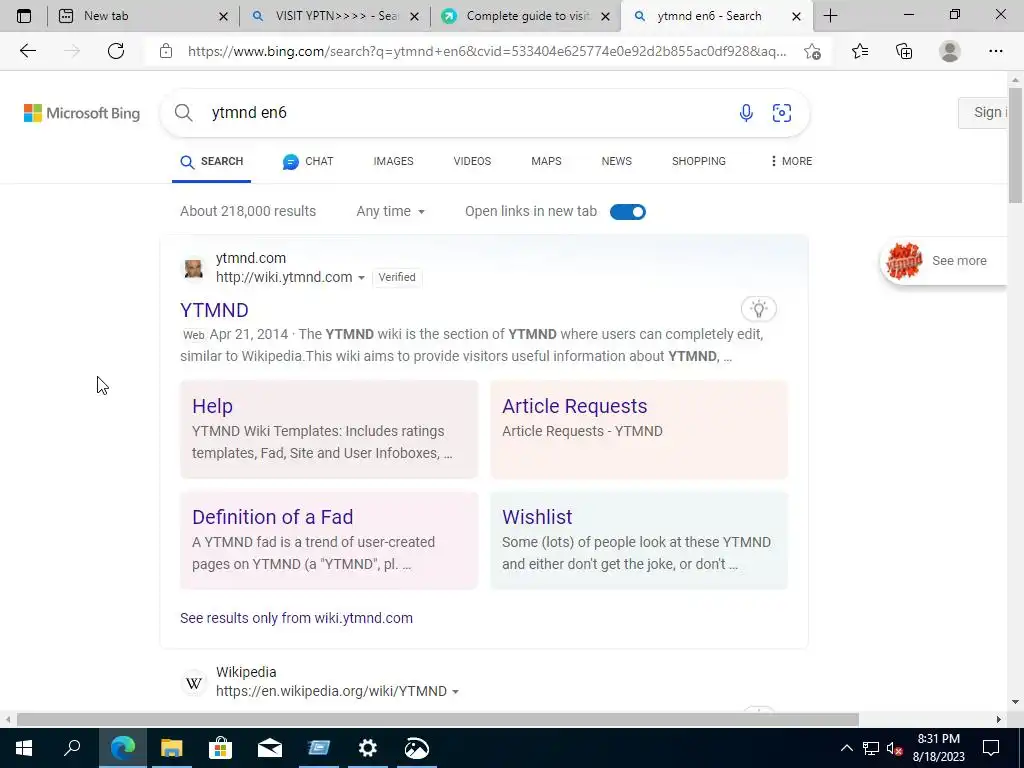Expand the en.wikipedia.org URL dropdown arrow
Viewport: 1024px width, 768px height.
(x=455, y=692)
